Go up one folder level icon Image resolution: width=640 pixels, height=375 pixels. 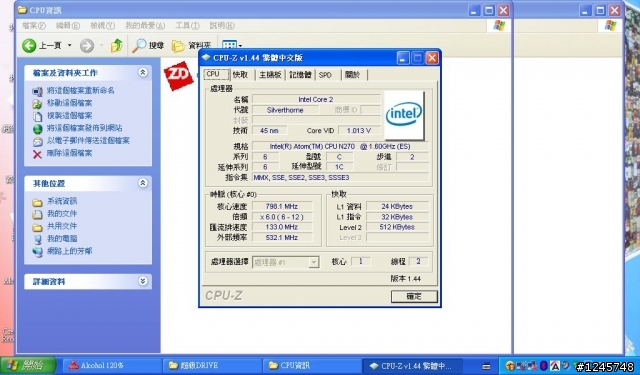pos(117,45)
